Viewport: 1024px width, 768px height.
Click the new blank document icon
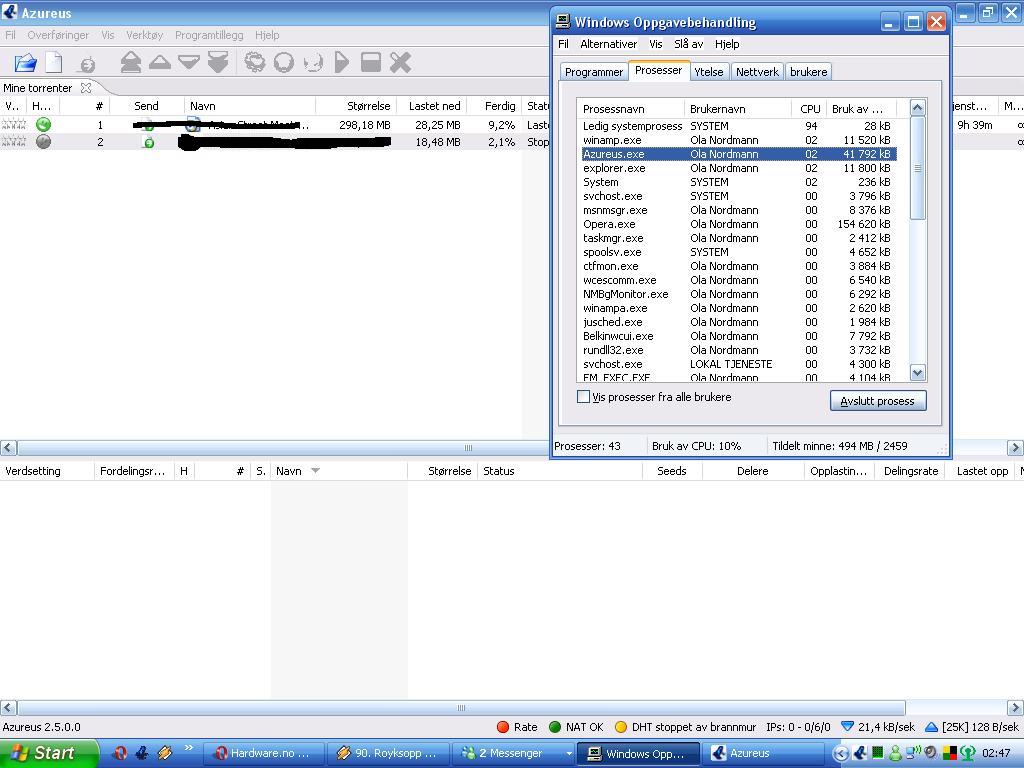pyautogui.click(x=54, y=63)
